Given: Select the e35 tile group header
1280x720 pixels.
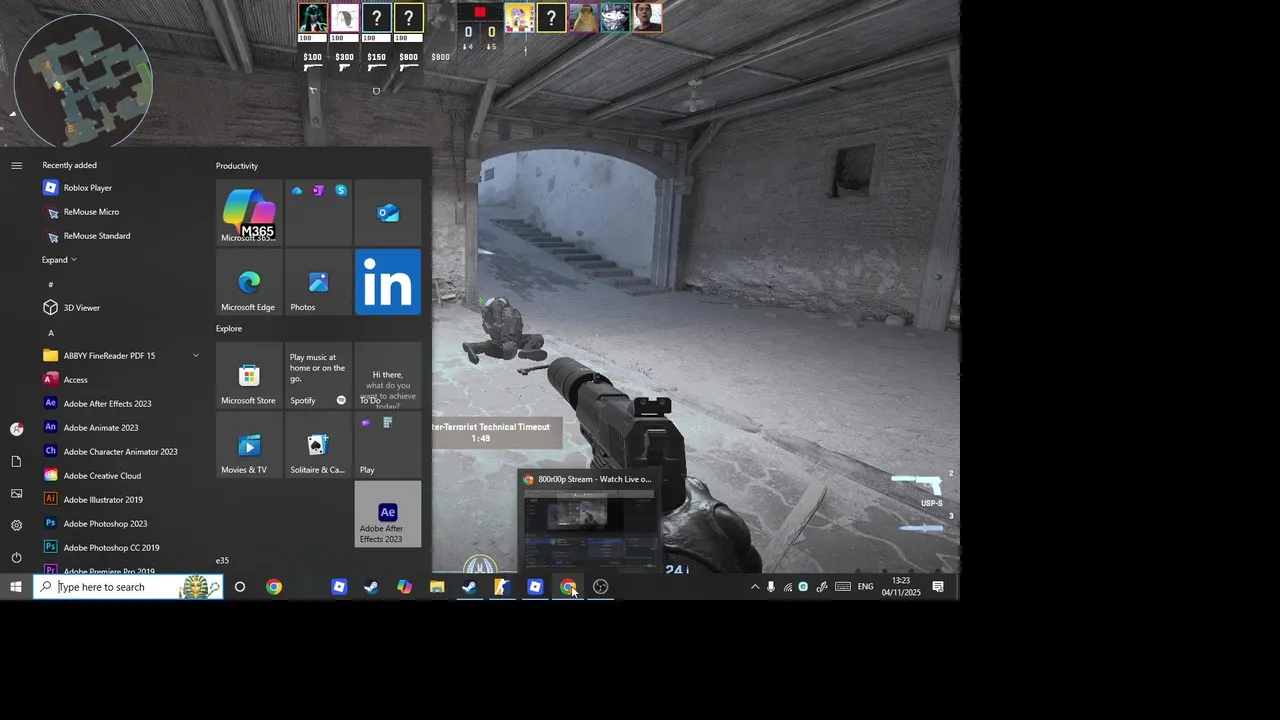Looking at the screenshot, I should point(222,560).
